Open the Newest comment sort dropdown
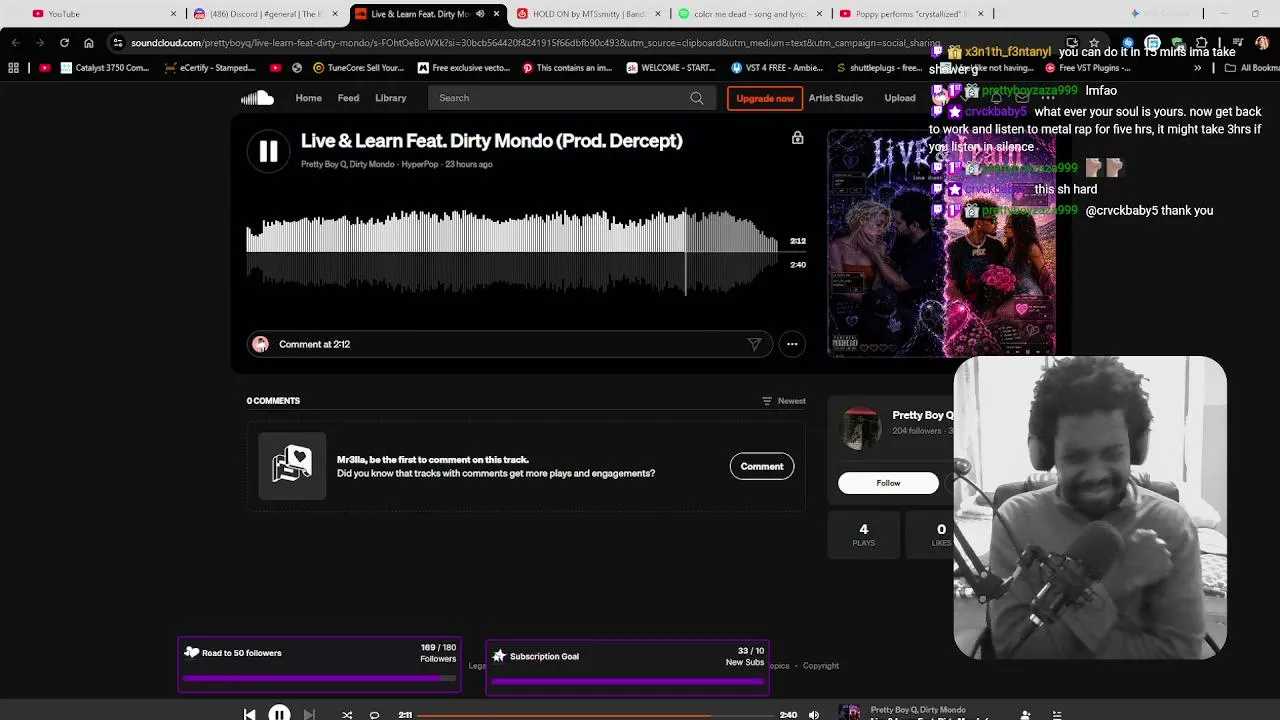 coord(784,401)
